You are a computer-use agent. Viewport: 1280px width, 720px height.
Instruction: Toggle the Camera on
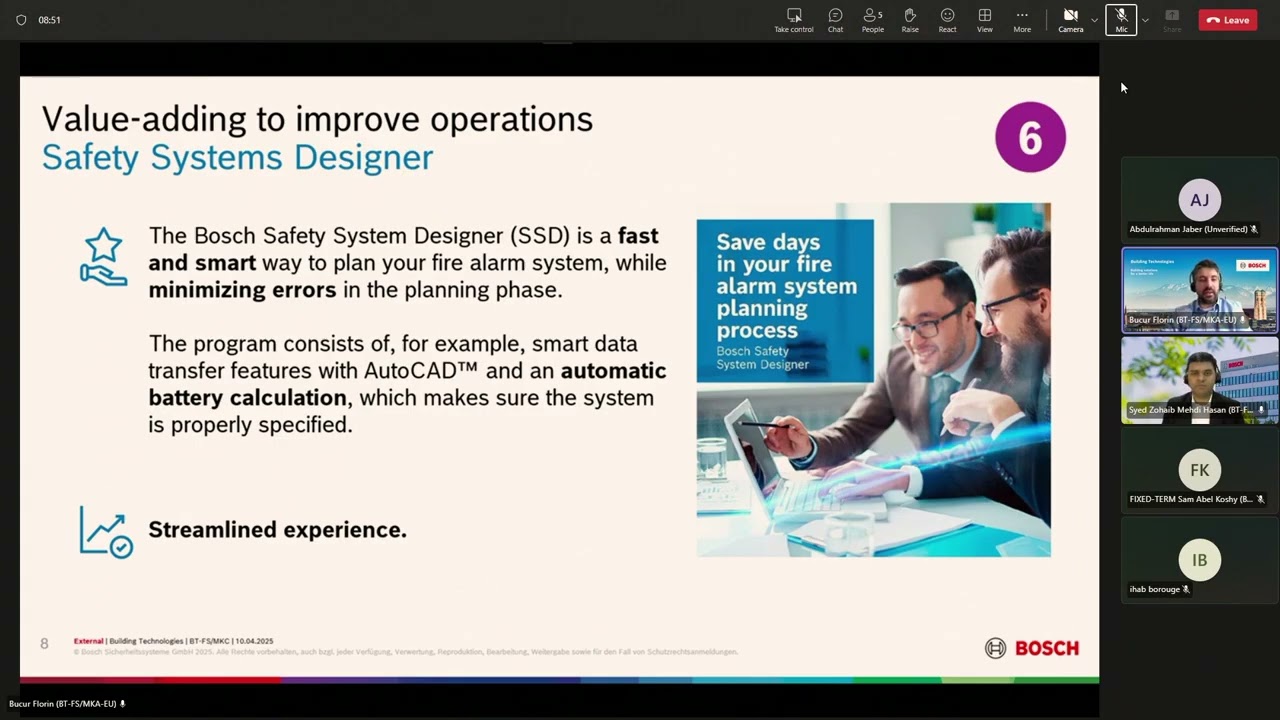pos(1071,20)
